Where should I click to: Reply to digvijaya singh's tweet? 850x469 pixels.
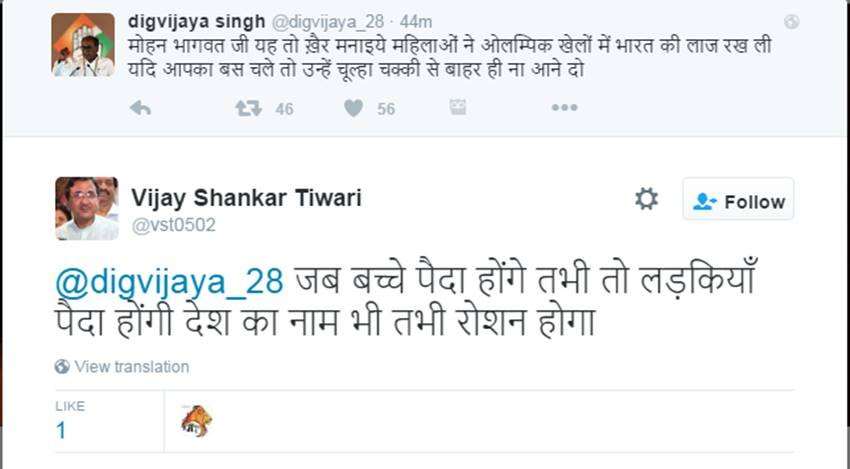140,108
